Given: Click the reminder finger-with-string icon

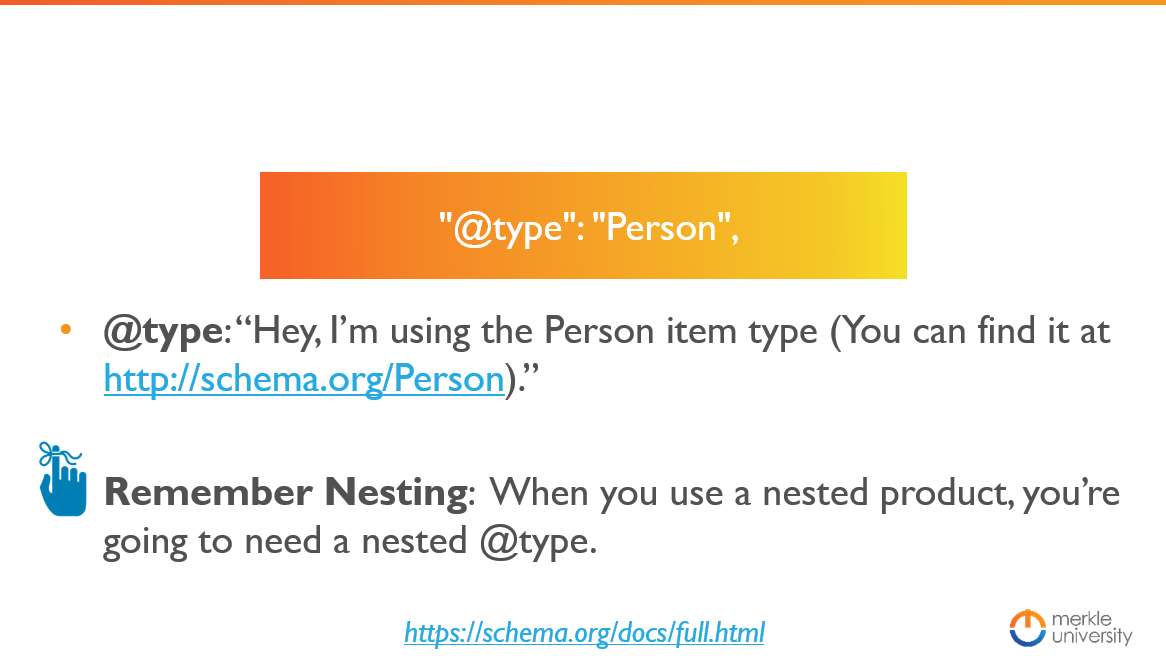Looking at the screenshot, I should (62, 479).
